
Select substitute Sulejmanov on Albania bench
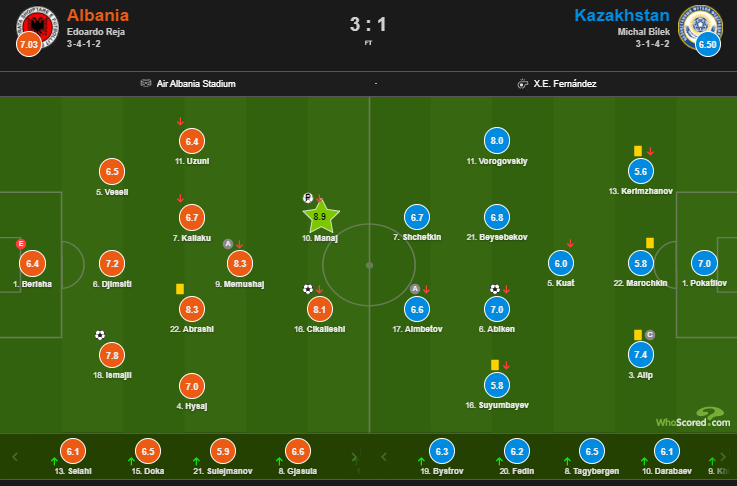[x=223, y=451]
